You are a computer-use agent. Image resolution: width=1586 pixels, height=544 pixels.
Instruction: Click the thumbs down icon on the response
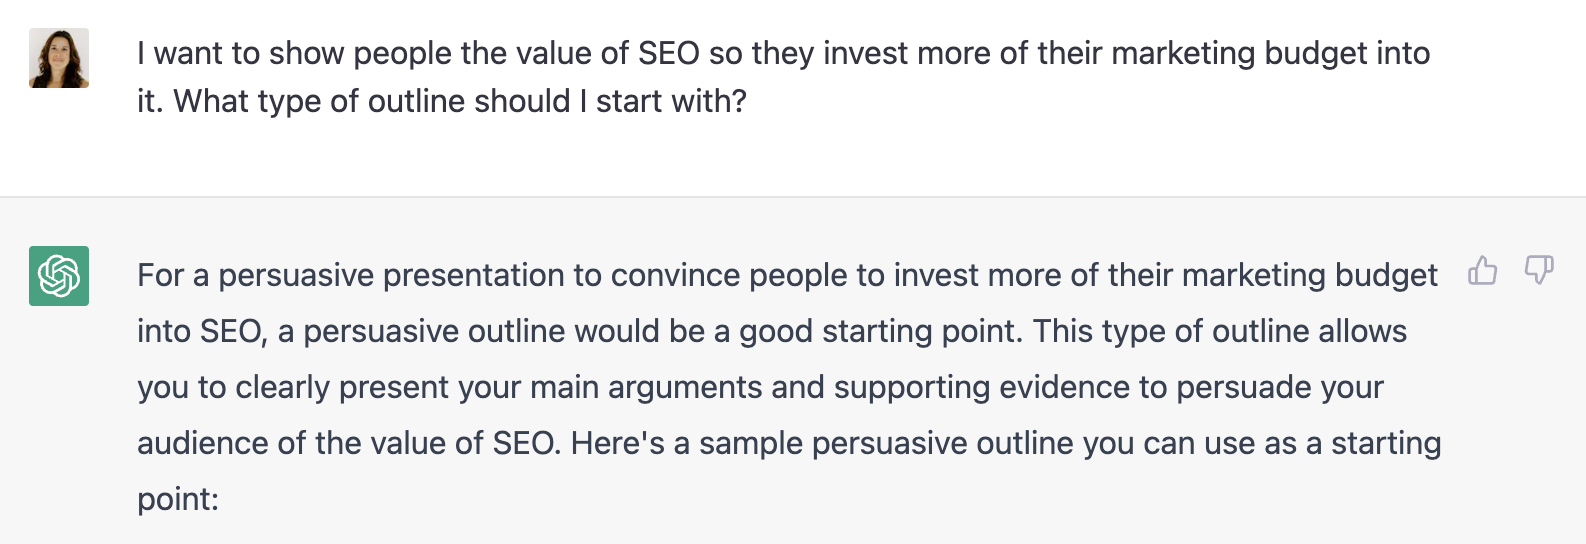click(1538, 270)
